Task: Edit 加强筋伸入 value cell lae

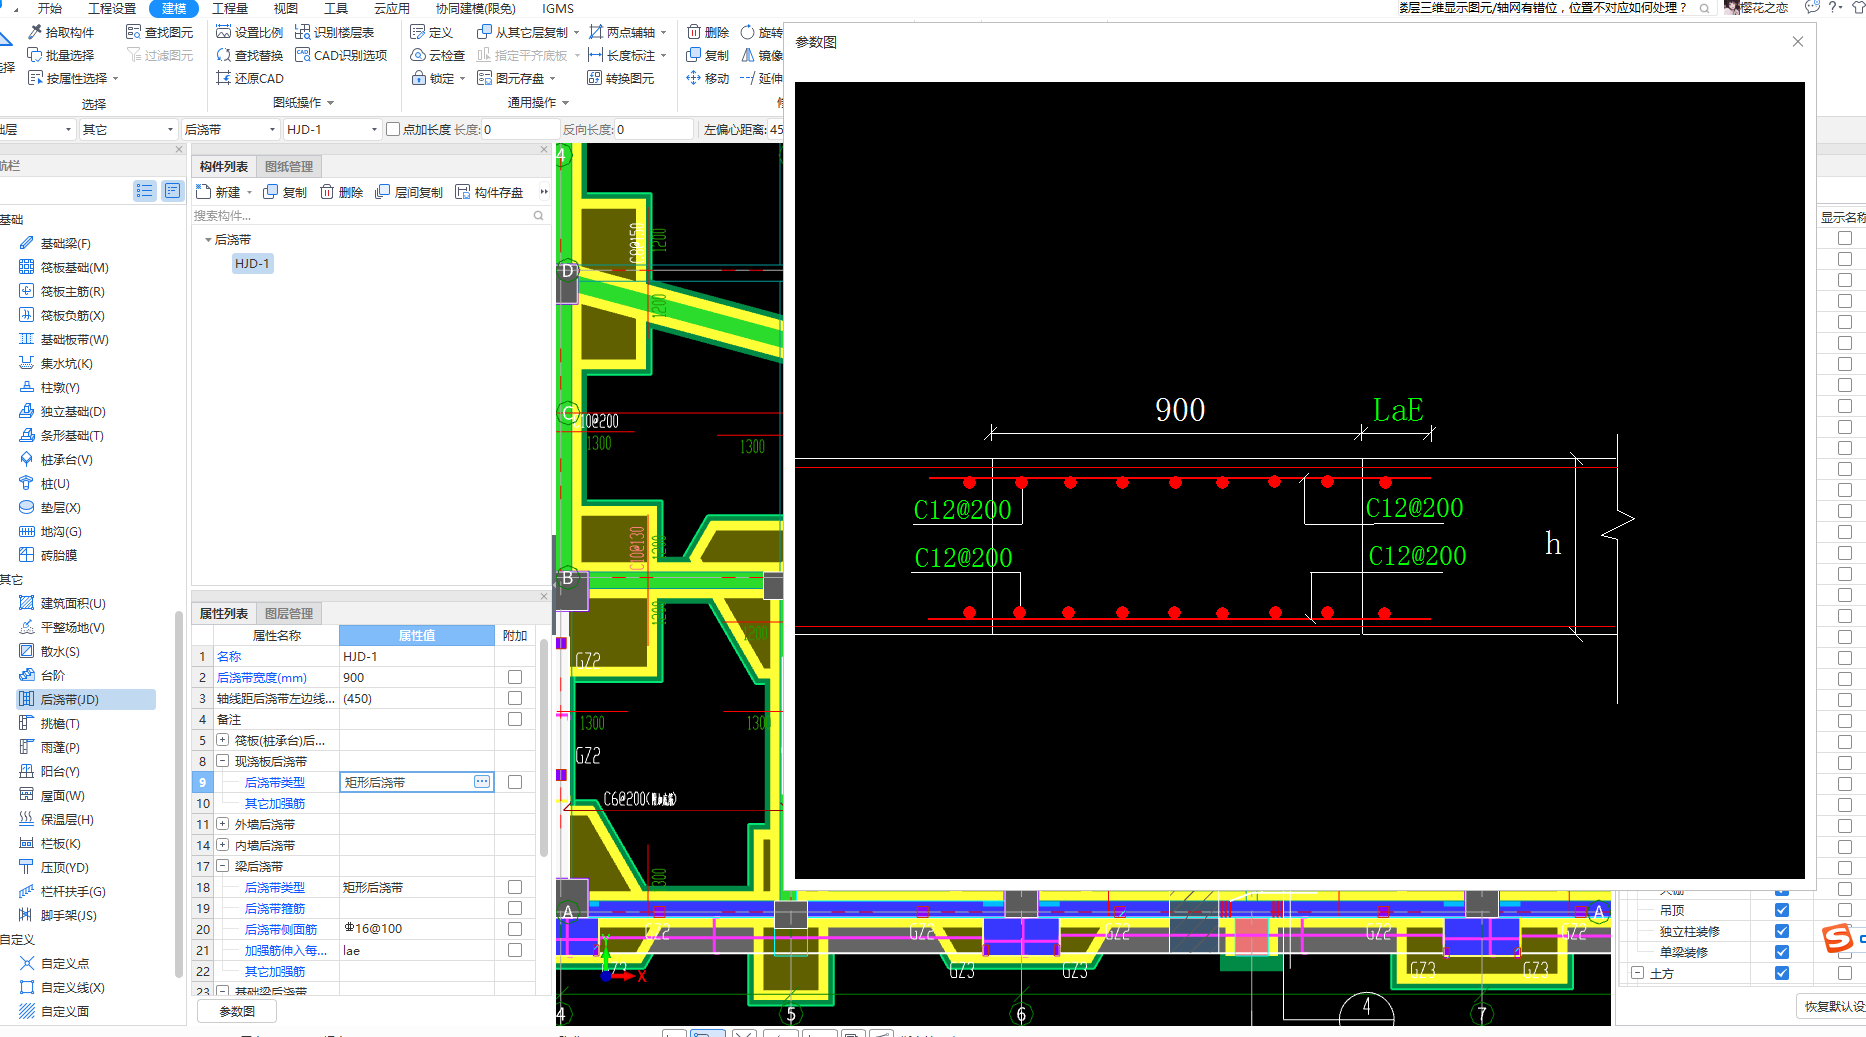Action: point(417,950)
